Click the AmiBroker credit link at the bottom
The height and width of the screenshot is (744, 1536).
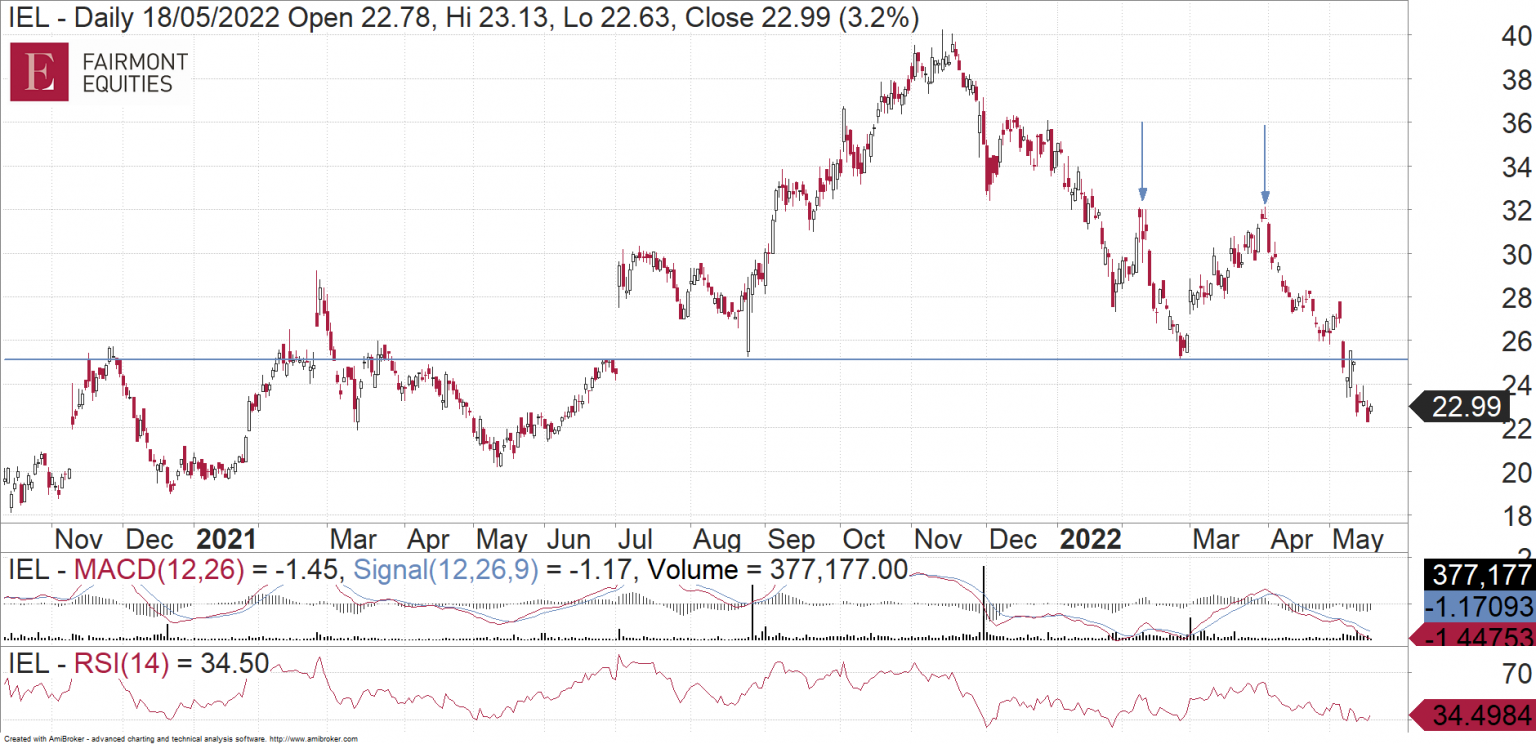click(180, 739)
